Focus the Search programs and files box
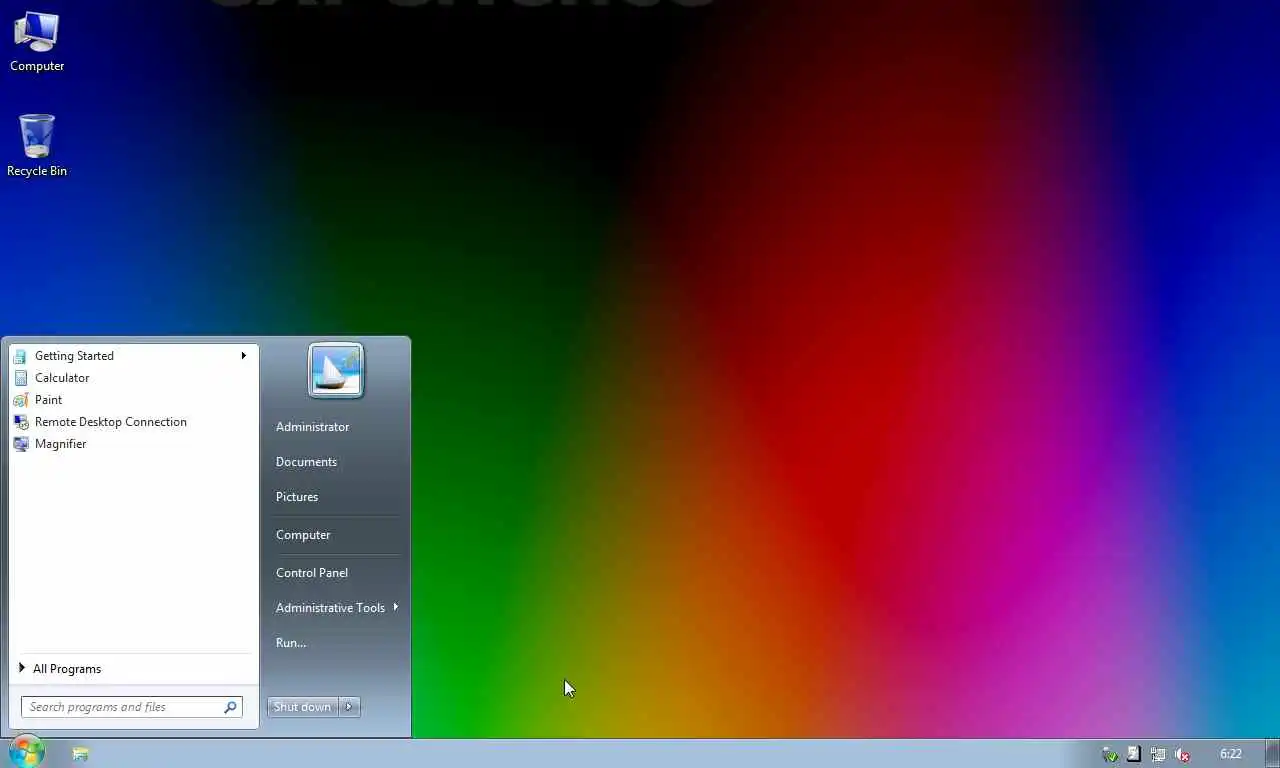The image size is (1280, 768). coord(132,707)
